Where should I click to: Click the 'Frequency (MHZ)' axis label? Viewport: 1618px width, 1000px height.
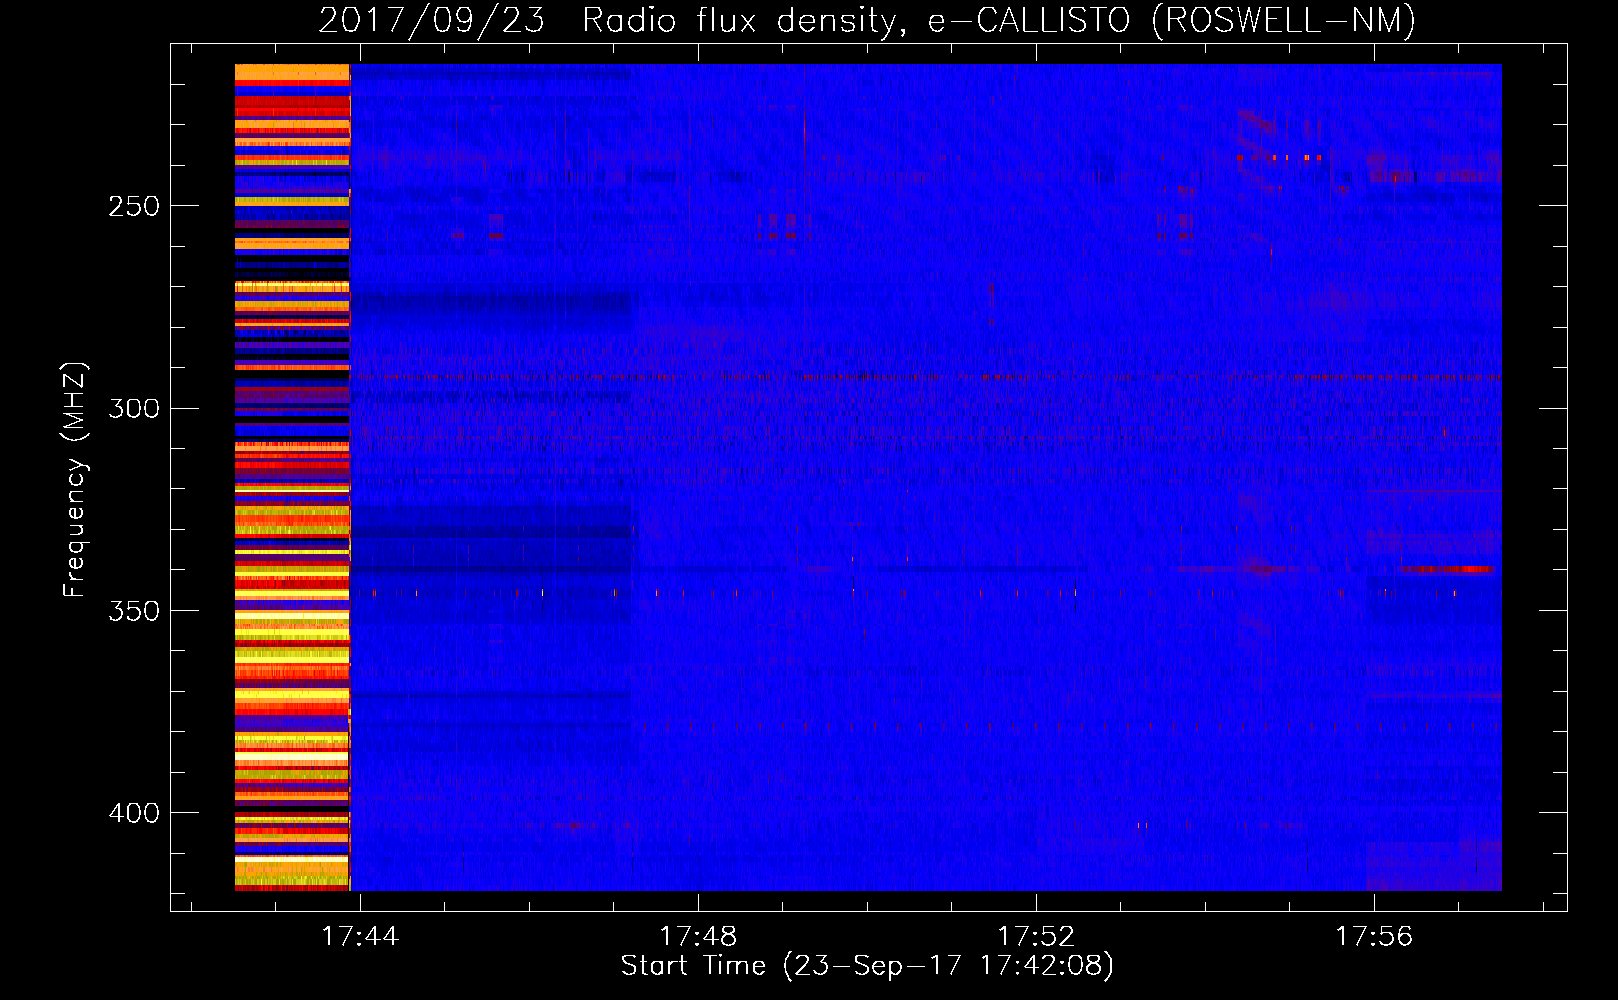(x=75, y=479)
